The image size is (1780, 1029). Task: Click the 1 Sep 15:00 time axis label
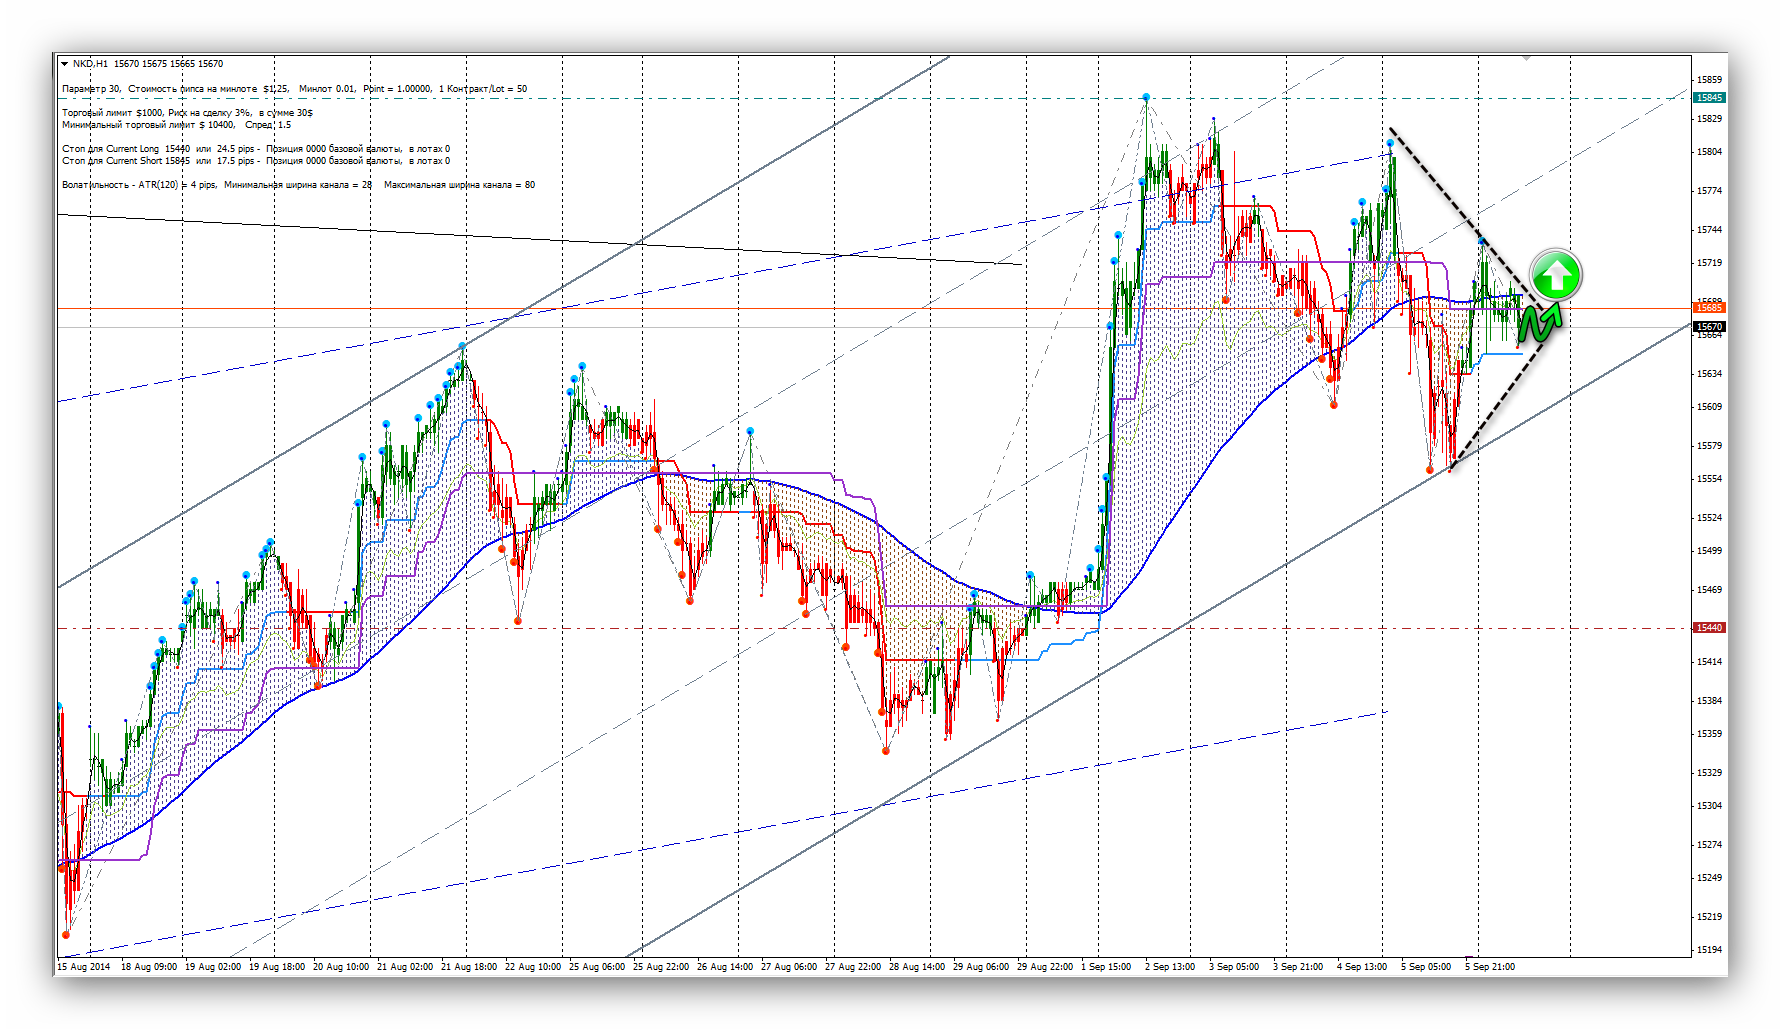[1105, 967]
